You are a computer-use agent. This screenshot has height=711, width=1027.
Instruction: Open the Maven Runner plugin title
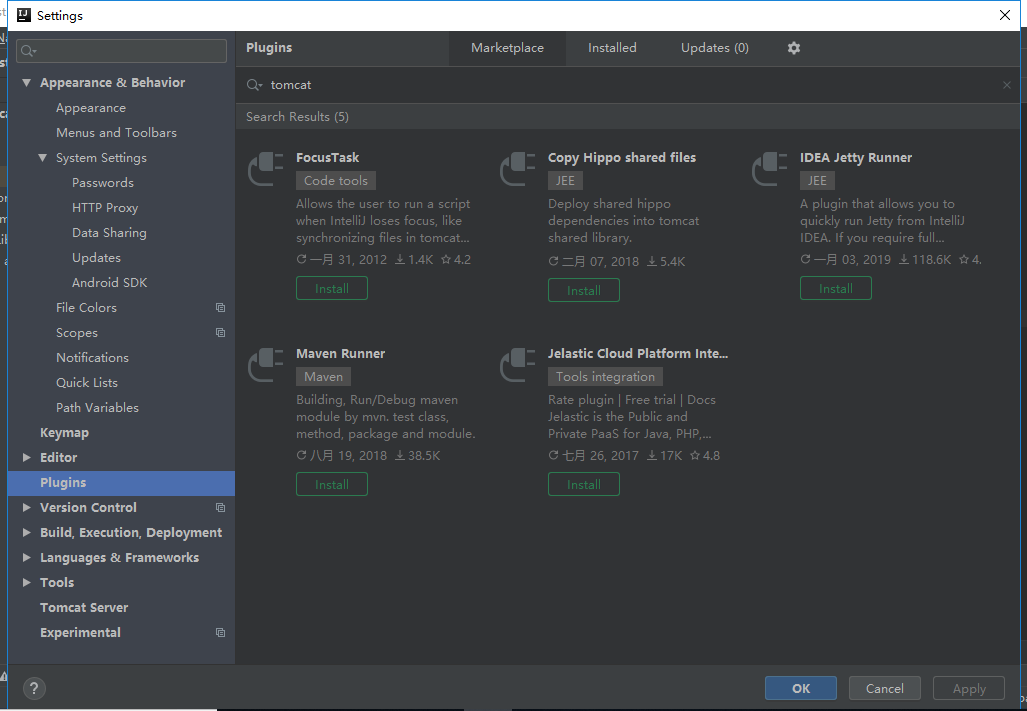[x=341, y=354]
